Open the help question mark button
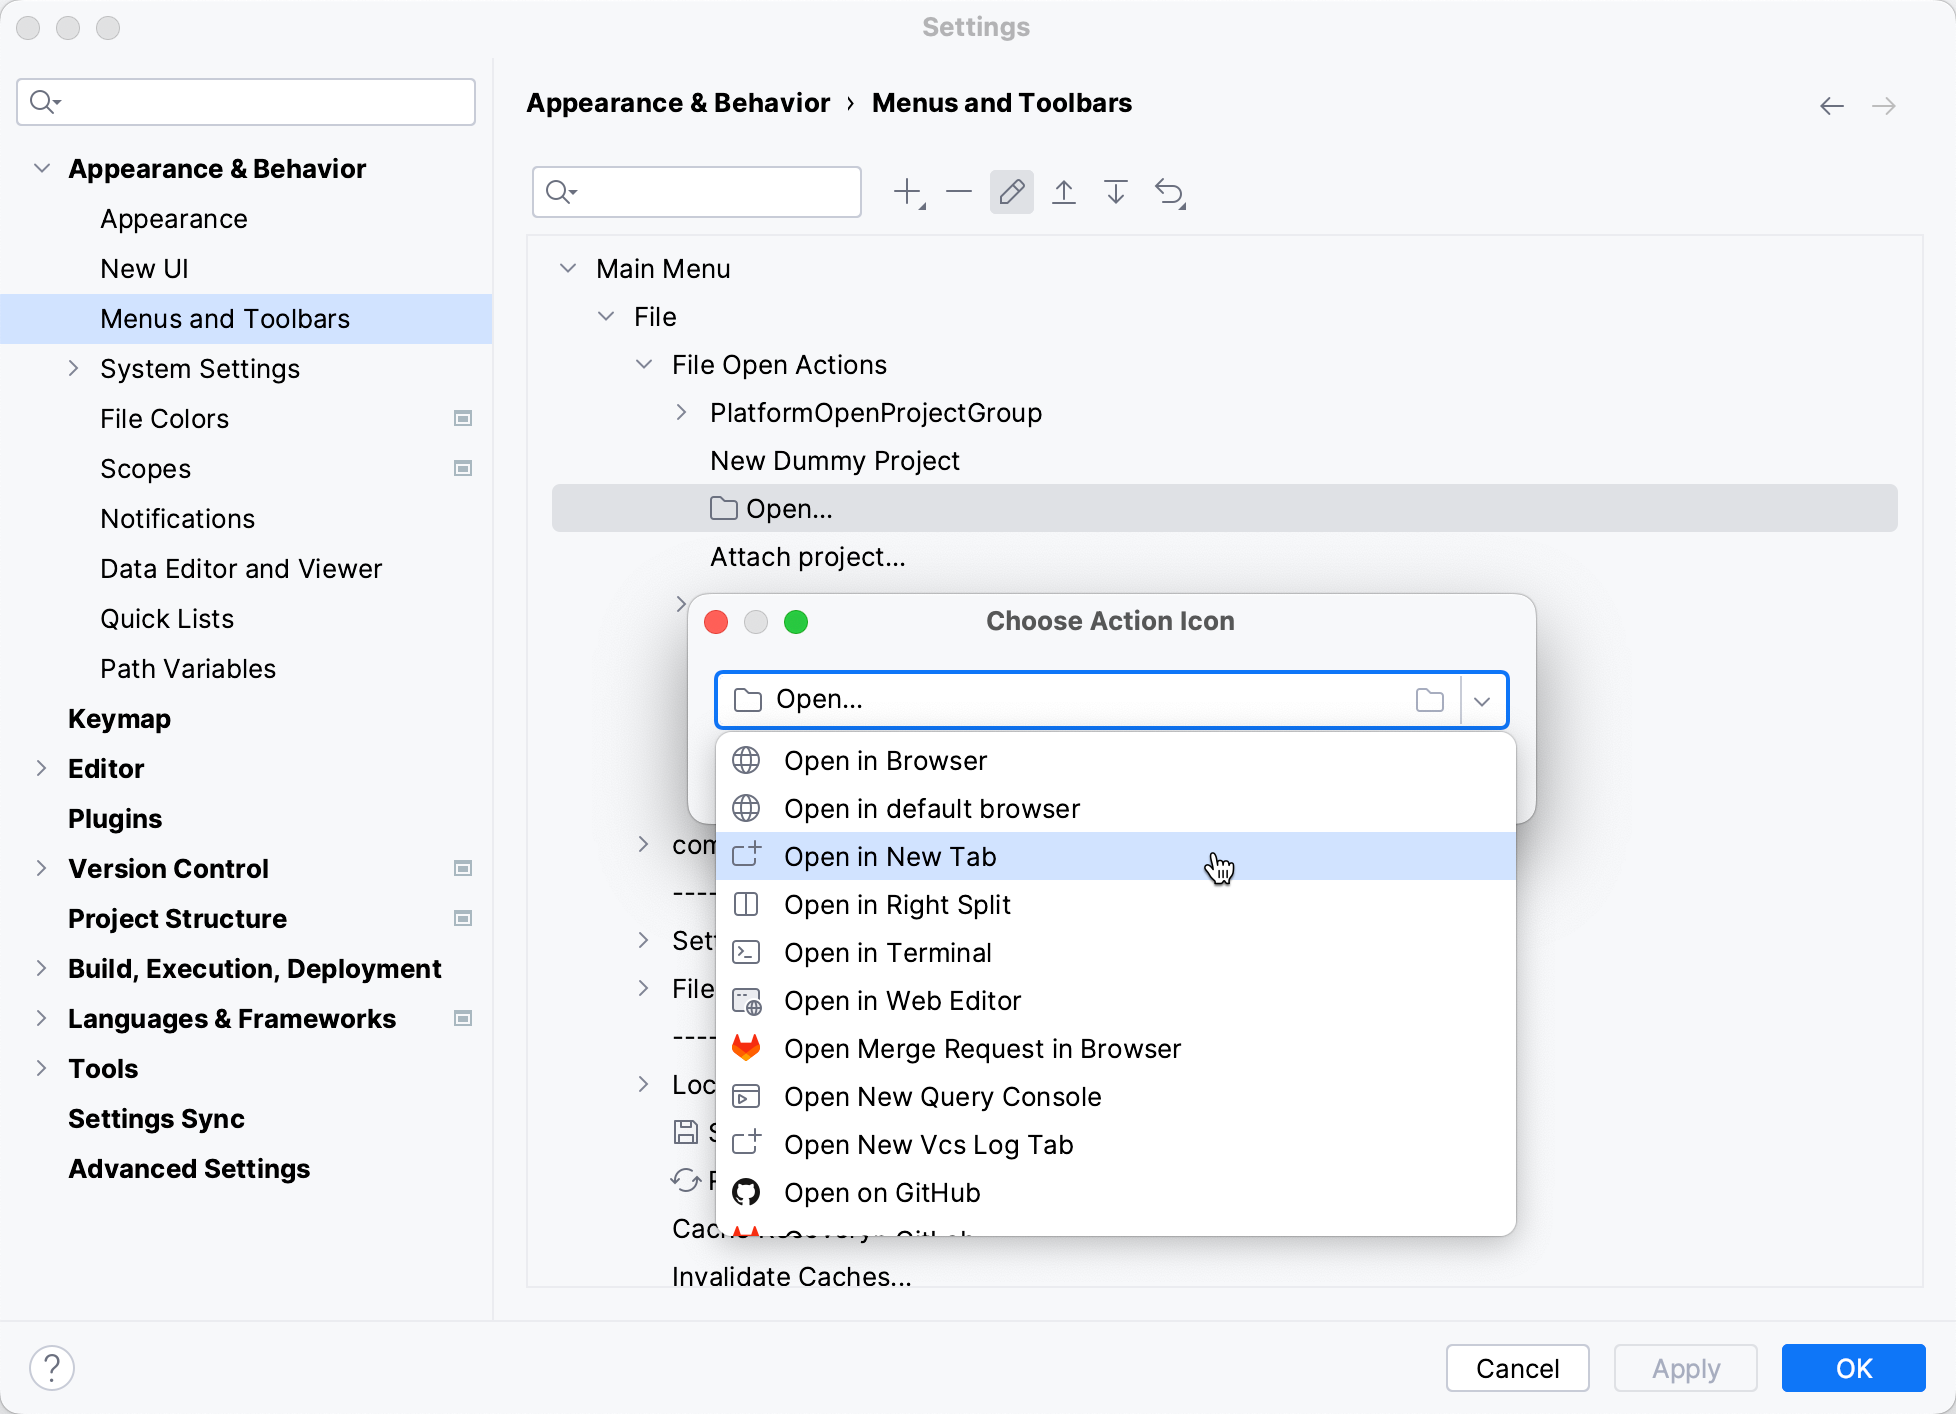 (x=52, y=1368)
